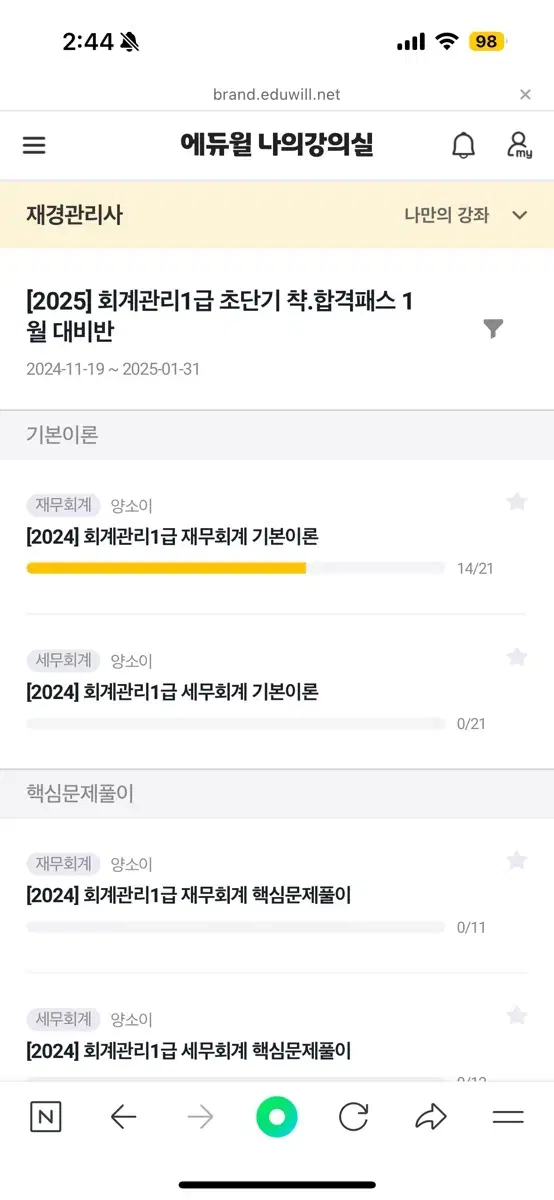This screenshot has height=1200, width=554.
Task: Reload the page with refresh icon
Action: [x=354, y=1117]
